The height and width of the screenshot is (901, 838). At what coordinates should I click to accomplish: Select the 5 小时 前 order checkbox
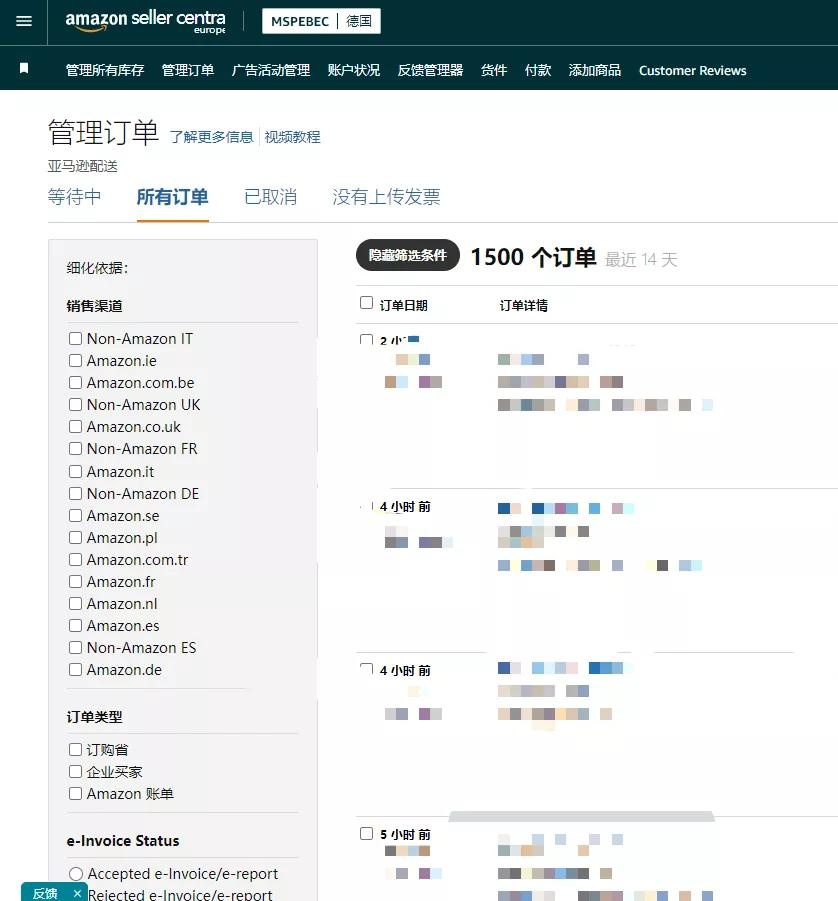point(366,833)
